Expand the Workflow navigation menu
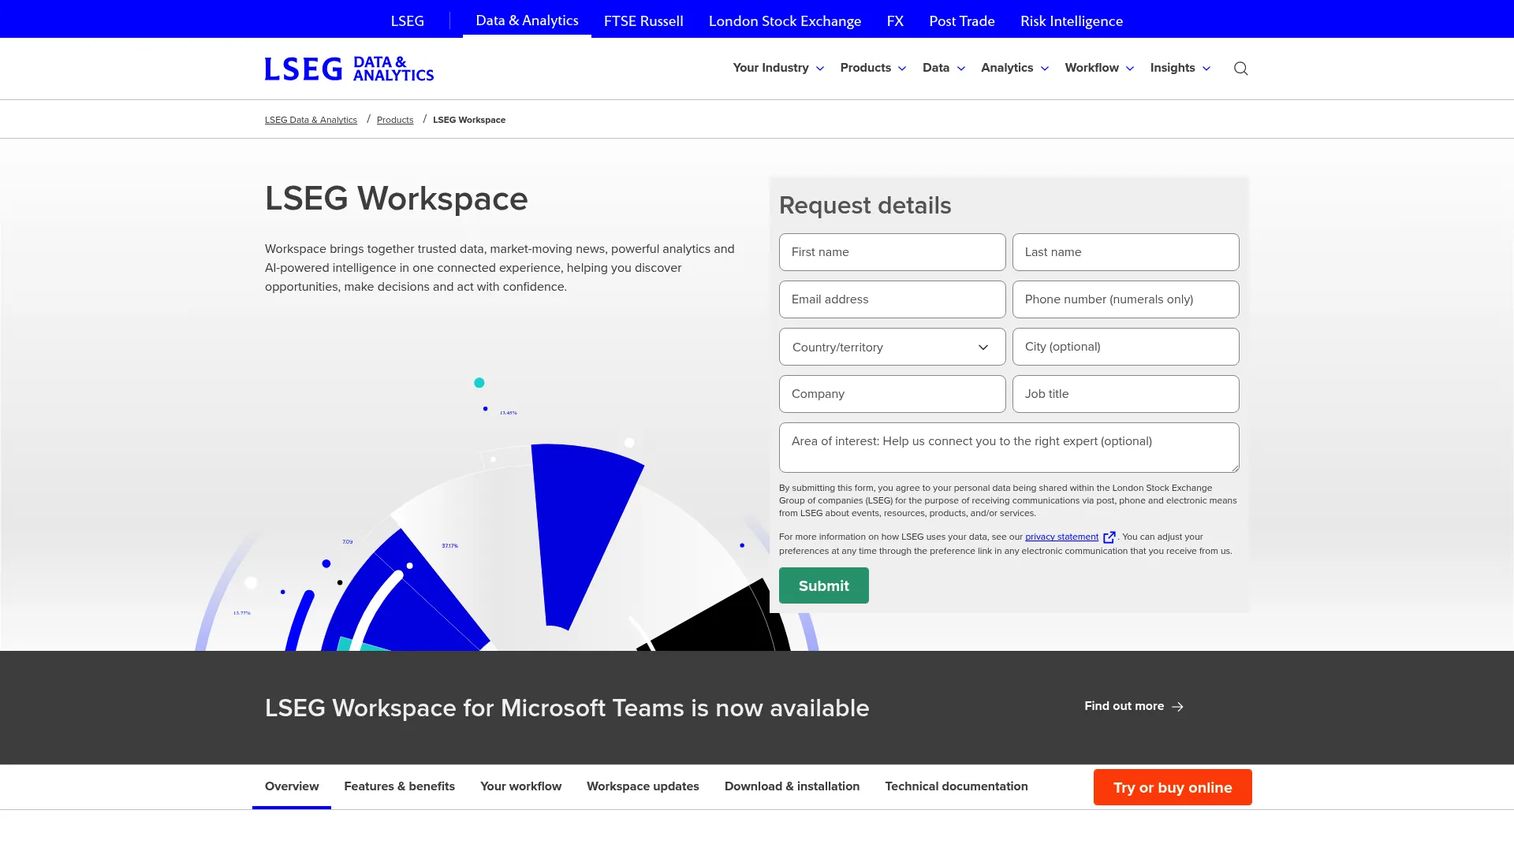1514x851 pixels. 1099,68
